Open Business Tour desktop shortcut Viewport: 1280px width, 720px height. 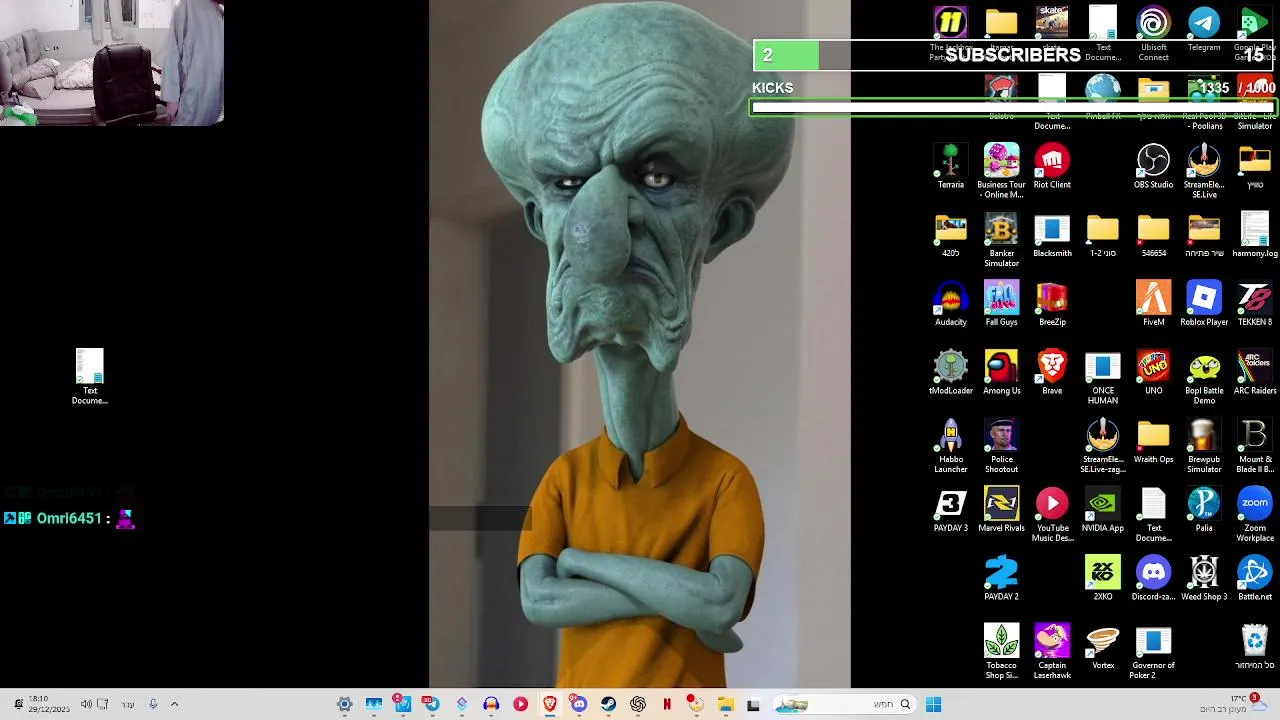[x=1001, y=171]
